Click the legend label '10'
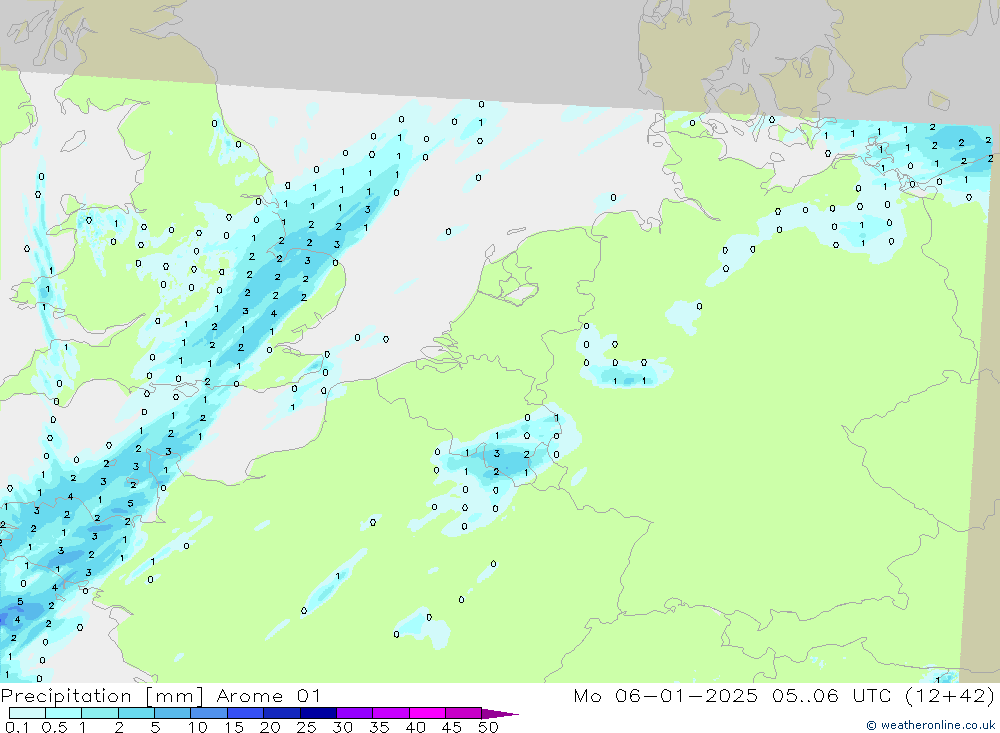1000x733 pixels. pyautogui.click(x=198, y=727)
